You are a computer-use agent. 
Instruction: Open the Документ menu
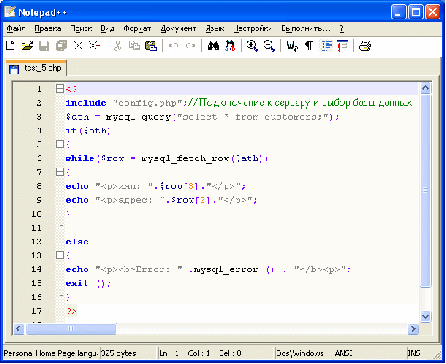pos(178,29)
